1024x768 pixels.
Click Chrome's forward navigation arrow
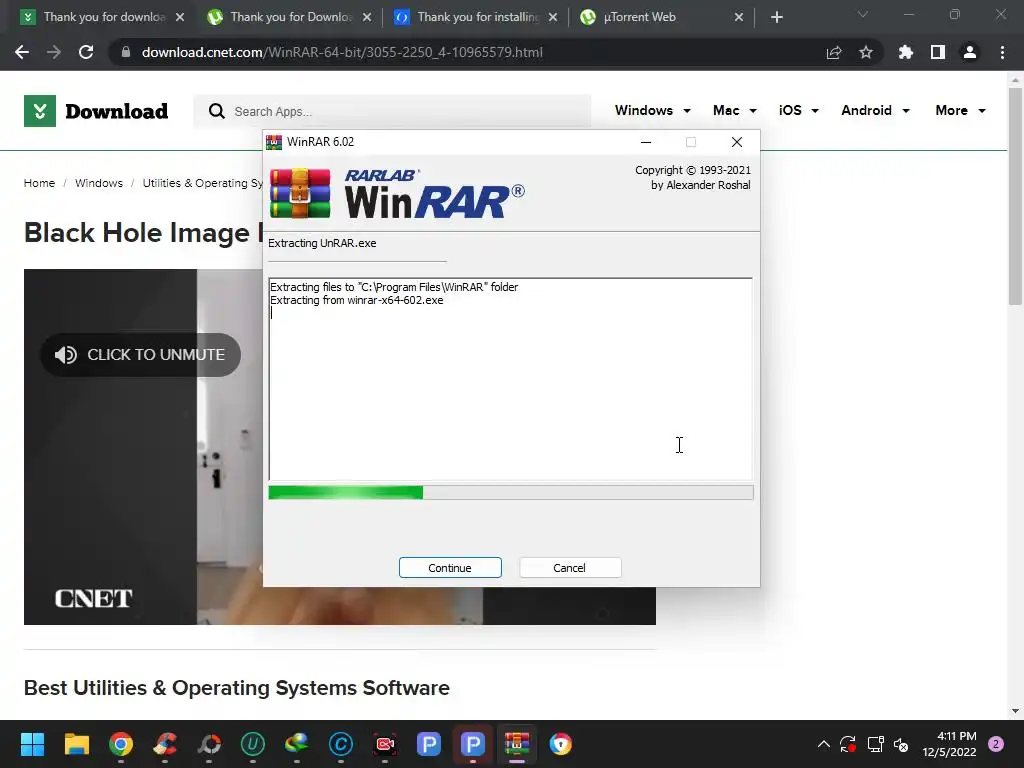(x=54, y=52)
